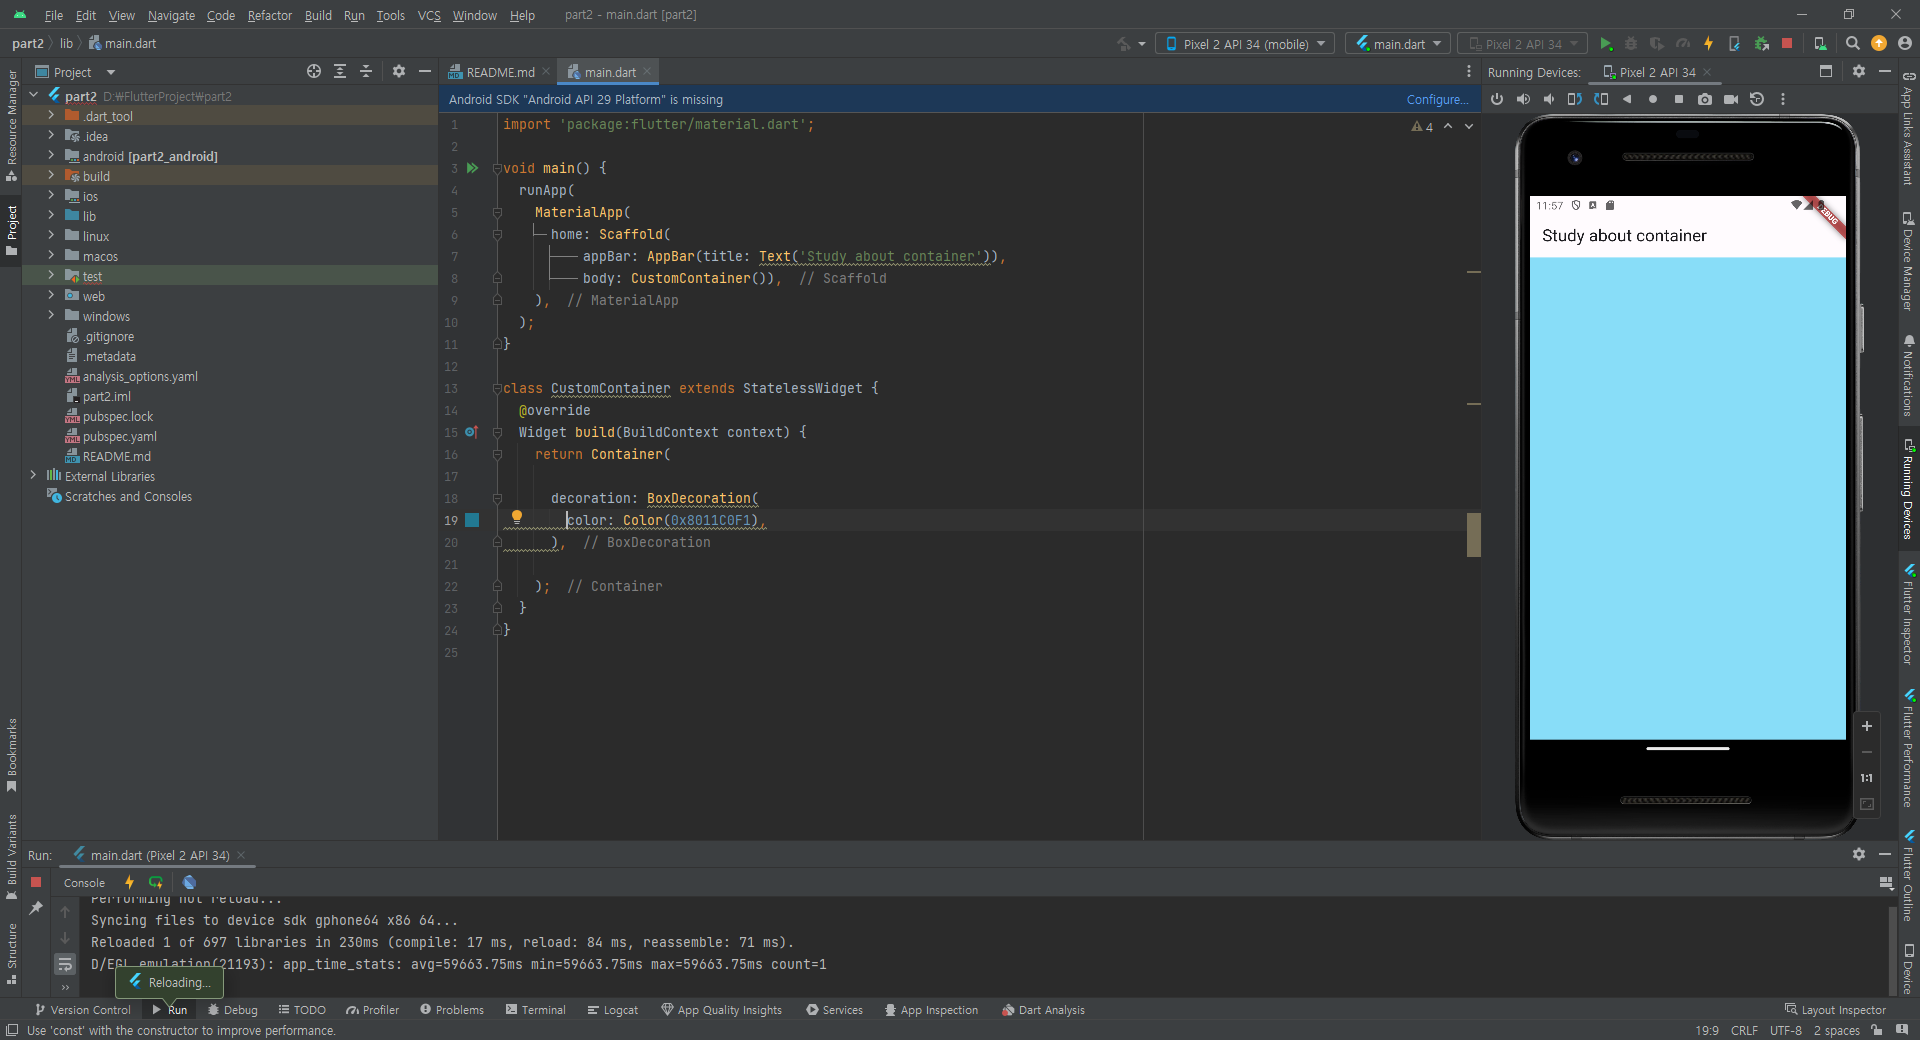The width and height of the screenshot is (1920, 1040).
Task: Fold the CustomContainer class on line 13
Action: click(497, 388)
